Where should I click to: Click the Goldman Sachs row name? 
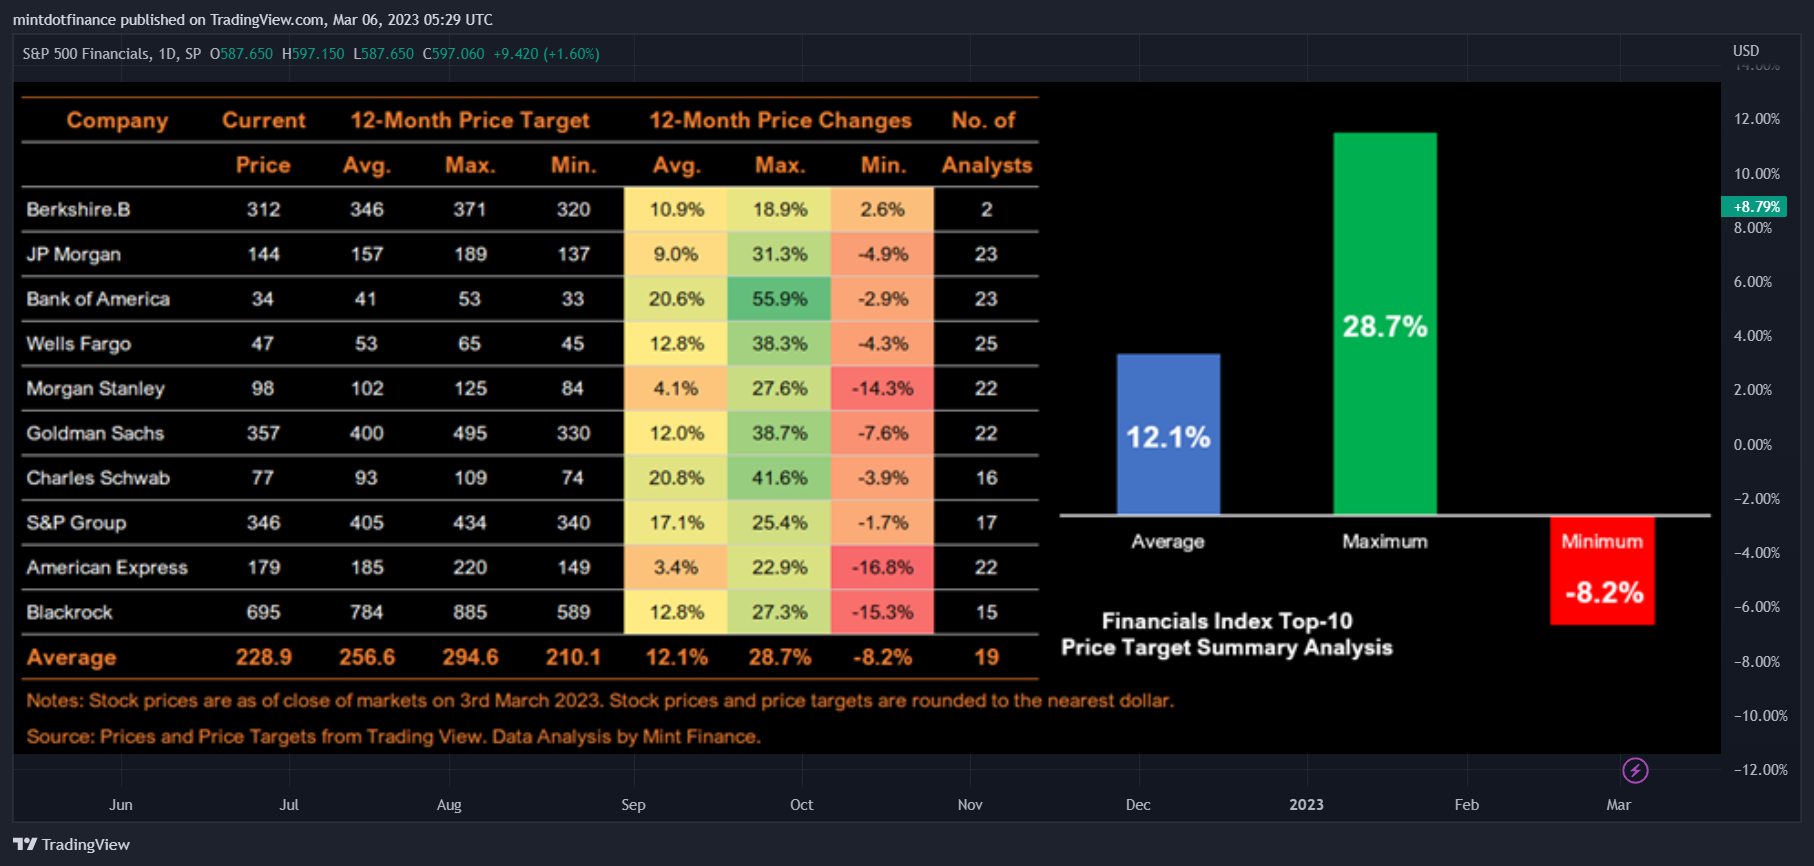pyautogui.click(x=95, y=433)
